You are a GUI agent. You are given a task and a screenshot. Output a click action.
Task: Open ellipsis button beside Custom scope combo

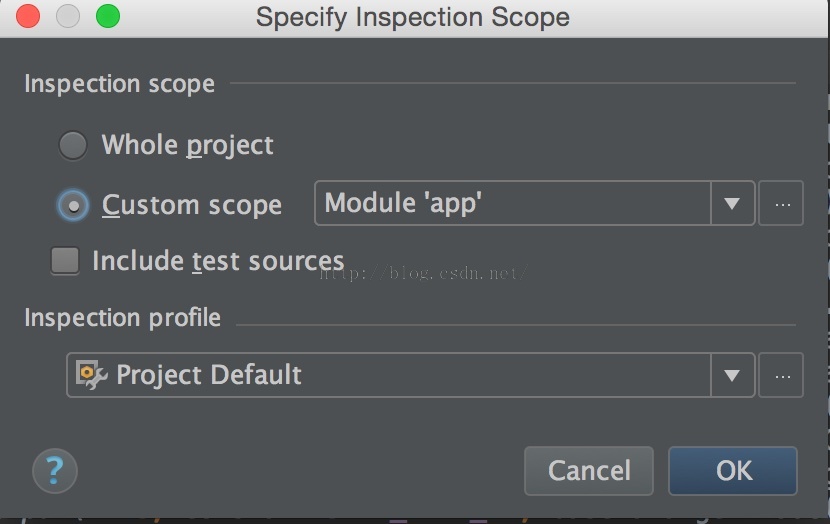click(781, 203)
